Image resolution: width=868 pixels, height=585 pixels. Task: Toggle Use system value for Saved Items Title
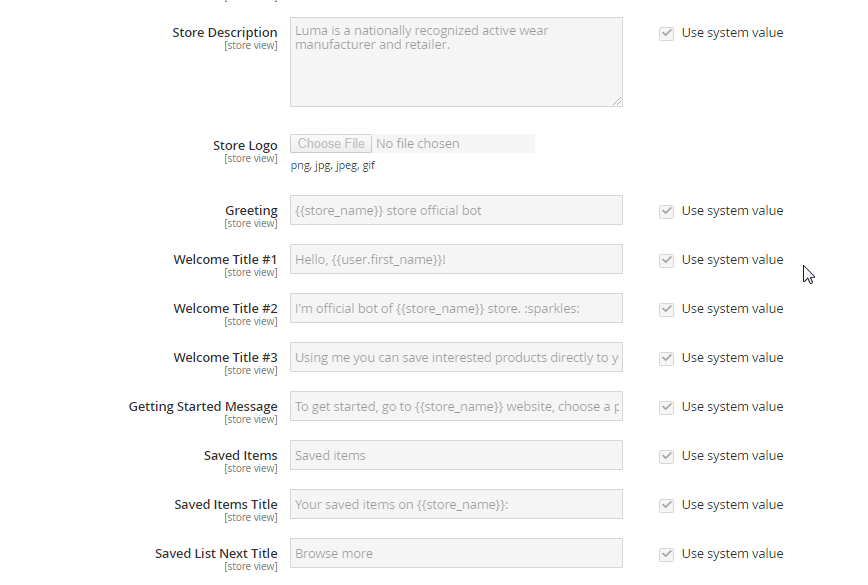click(666, 505)
